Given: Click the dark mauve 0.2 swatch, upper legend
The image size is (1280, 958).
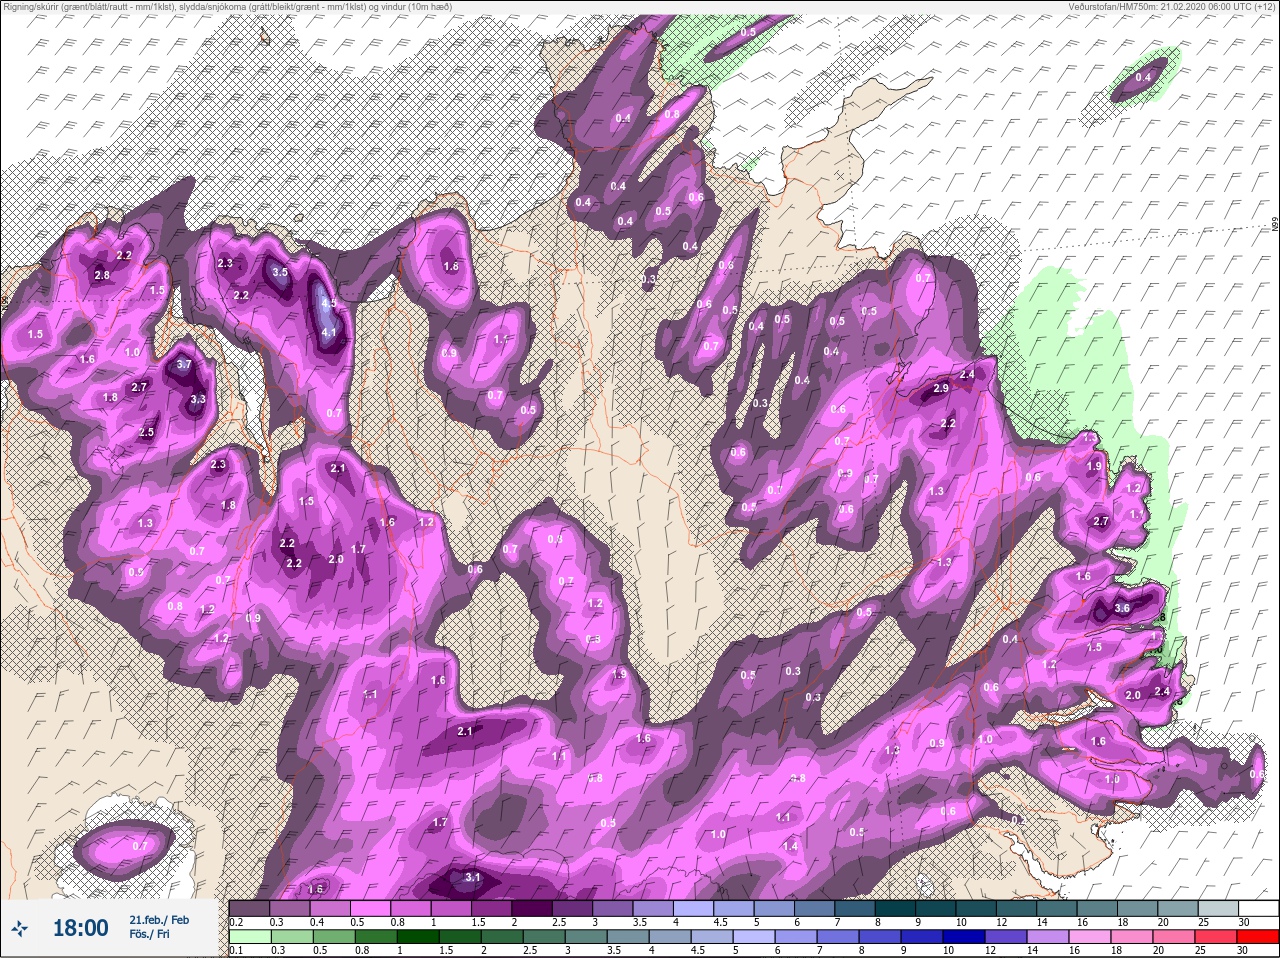Looking at the screenshot, I should [x=249, y=908].
